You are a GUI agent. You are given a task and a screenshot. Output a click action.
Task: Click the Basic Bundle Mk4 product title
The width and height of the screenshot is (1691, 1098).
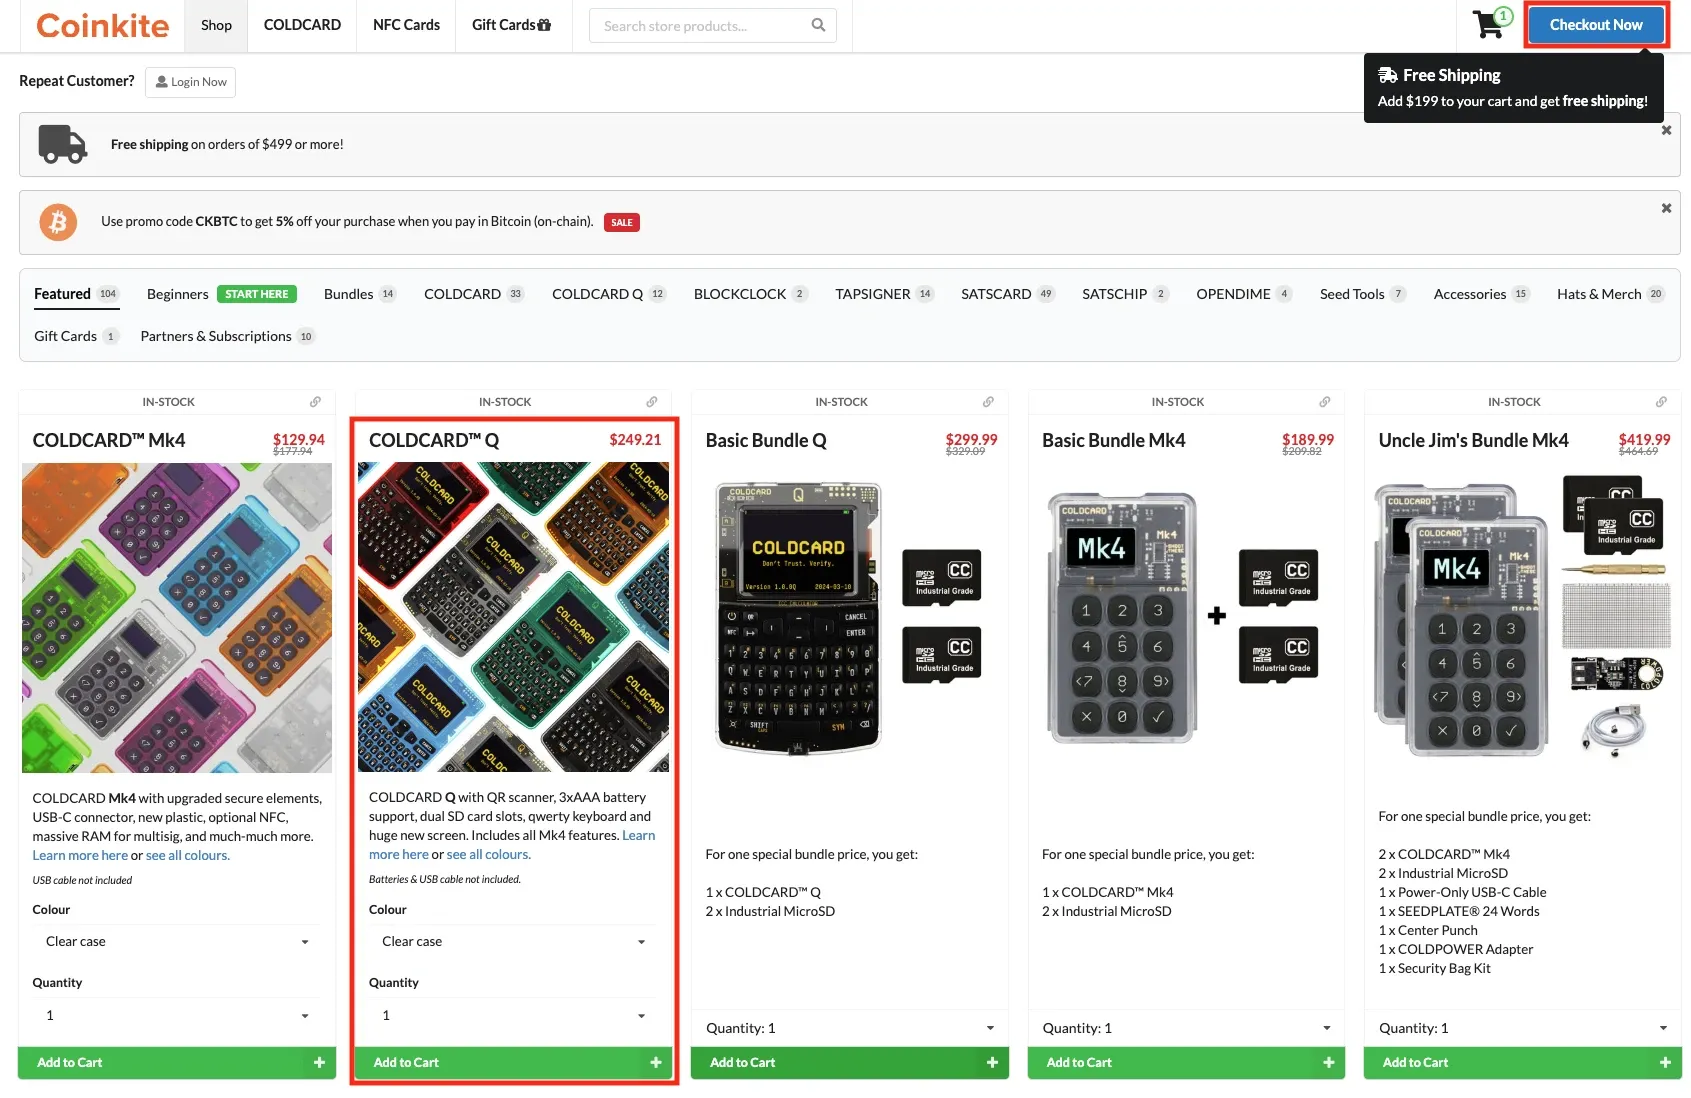coord(1113,441)
